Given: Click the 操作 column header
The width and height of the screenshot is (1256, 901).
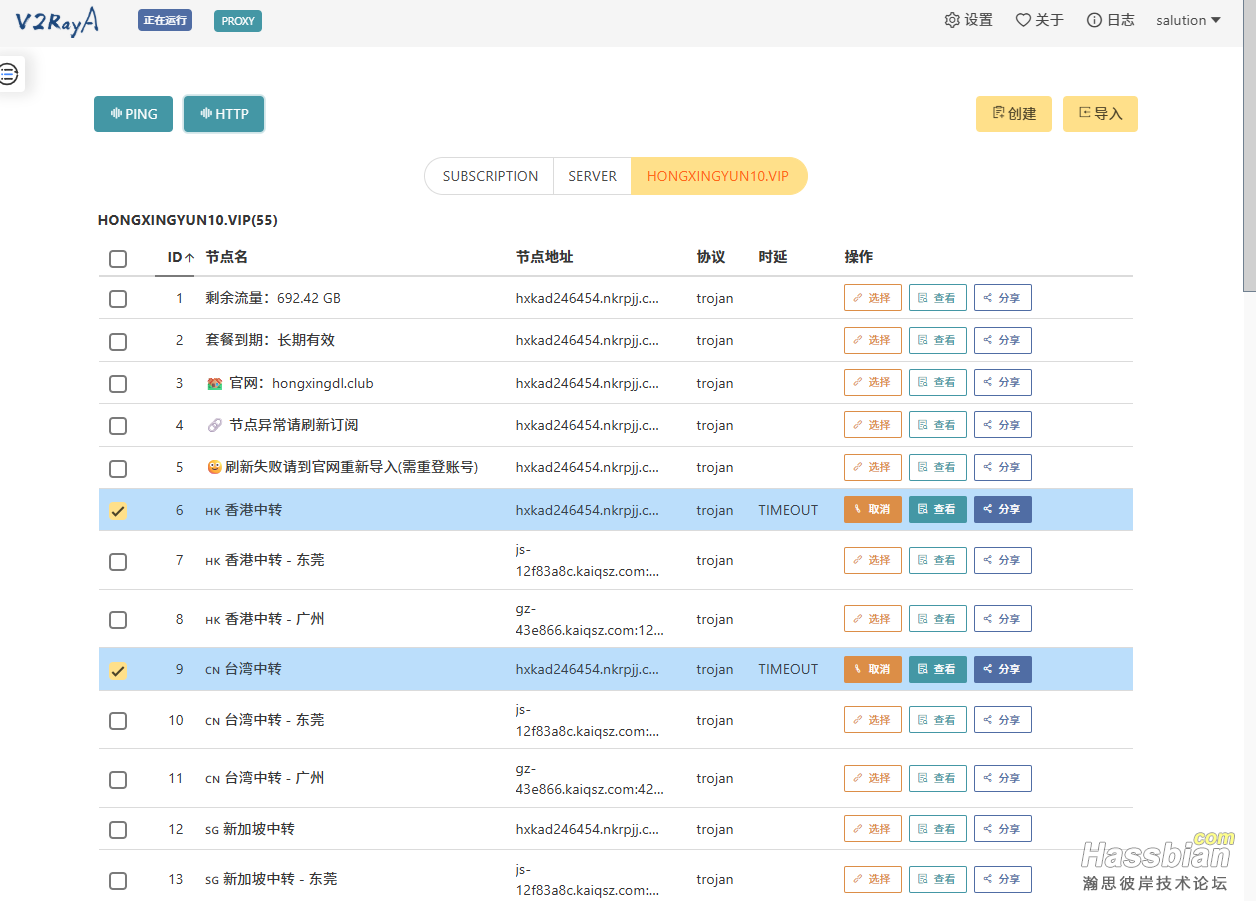Looking at the screenshot, I should click(859, 257).
